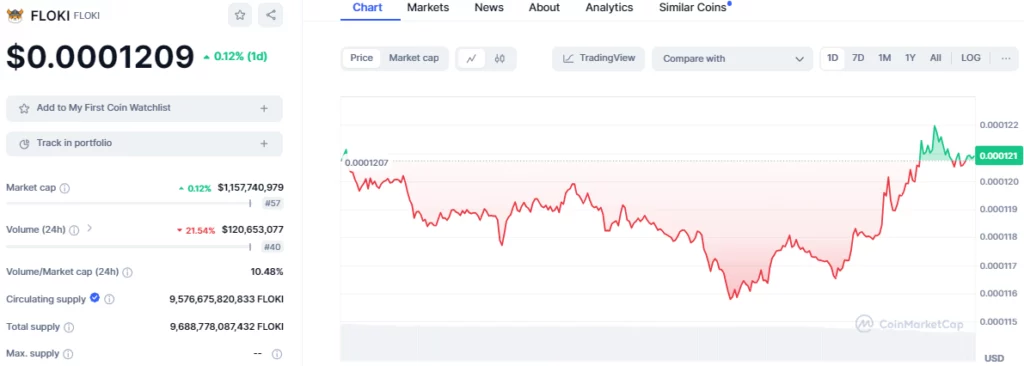1024x366 pixels.
Task: Open the Similar Coins tab
Action: (x=694, y=8)
